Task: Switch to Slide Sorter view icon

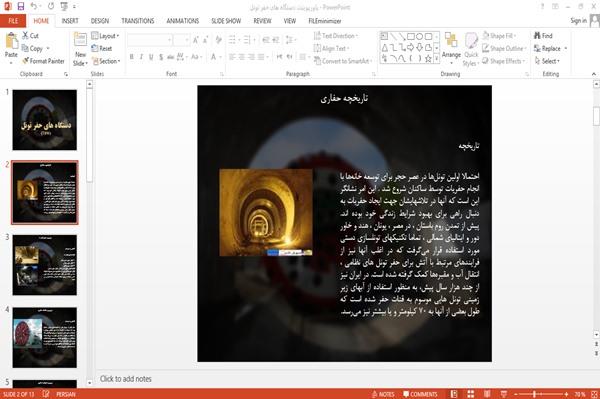Action: tap(471, 394)
